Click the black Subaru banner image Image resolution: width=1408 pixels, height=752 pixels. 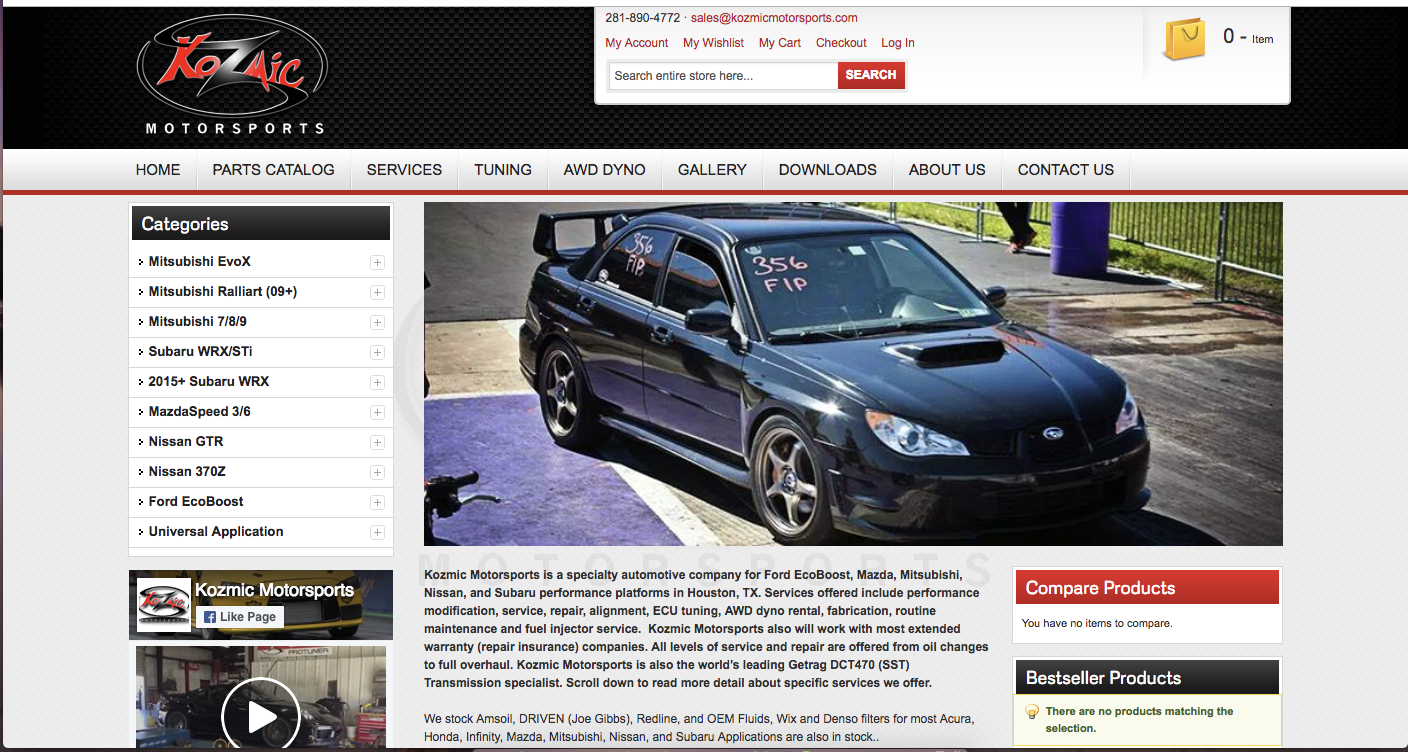tap(853, 374)
